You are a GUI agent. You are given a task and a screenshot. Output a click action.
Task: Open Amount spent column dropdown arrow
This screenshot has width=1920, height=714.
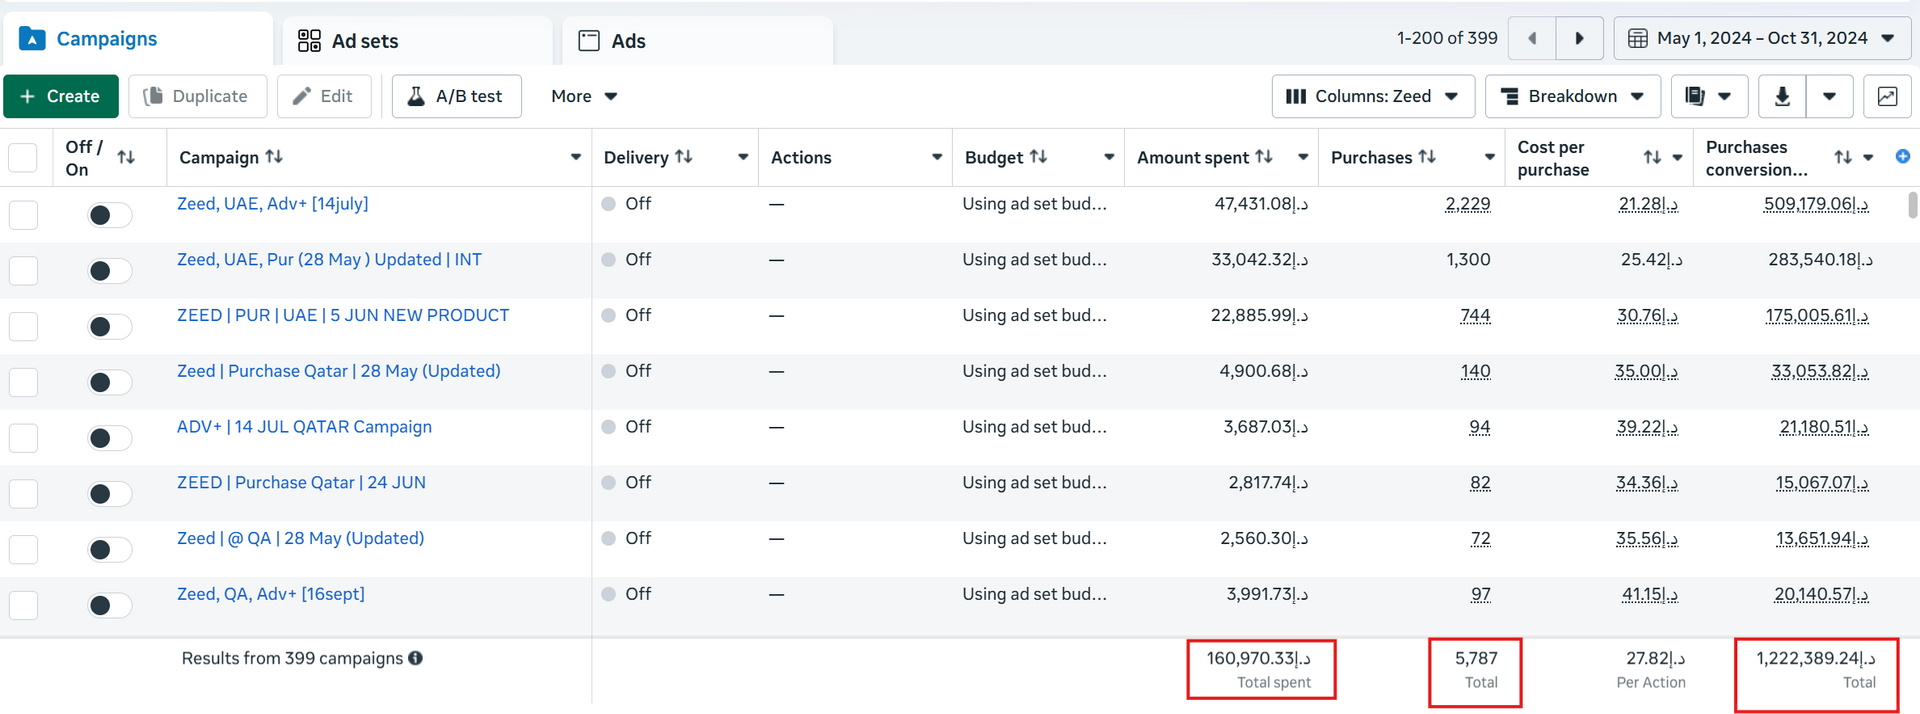coord(1303,157)
